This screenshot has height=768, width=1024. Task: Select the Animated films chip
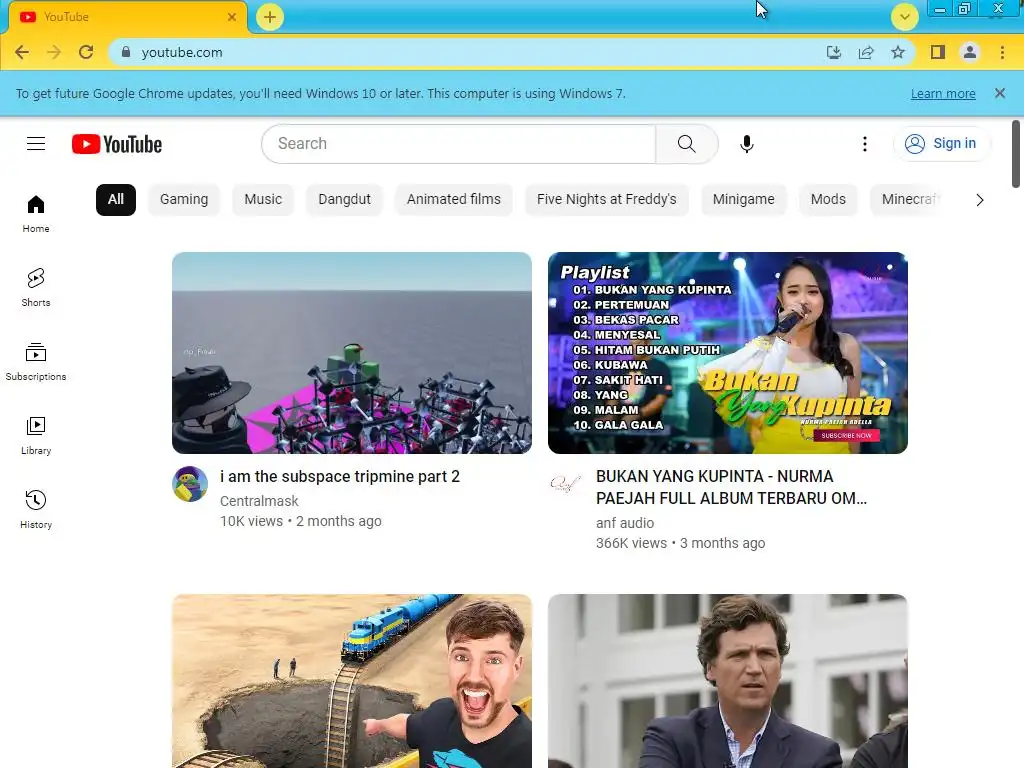[454, 200]
